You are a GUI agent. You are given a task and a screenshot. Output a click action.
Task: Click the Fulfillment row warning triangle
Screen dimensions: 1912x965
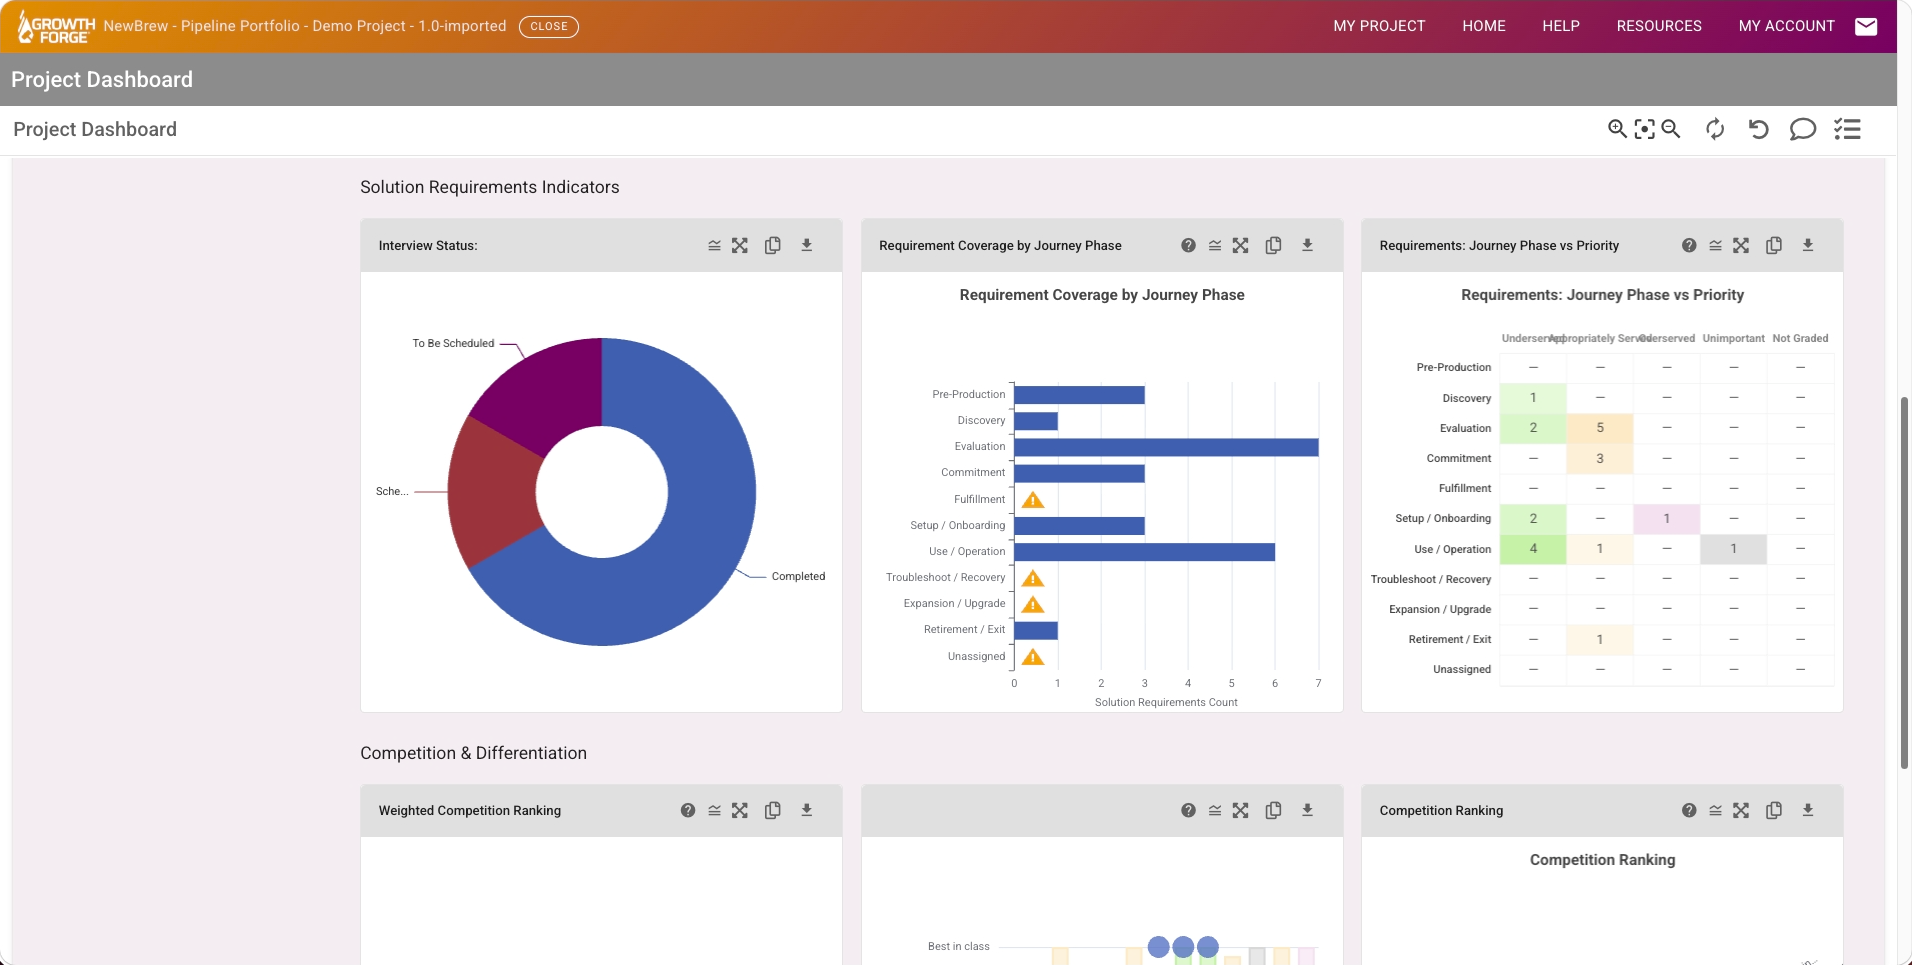pos(1033,500)
